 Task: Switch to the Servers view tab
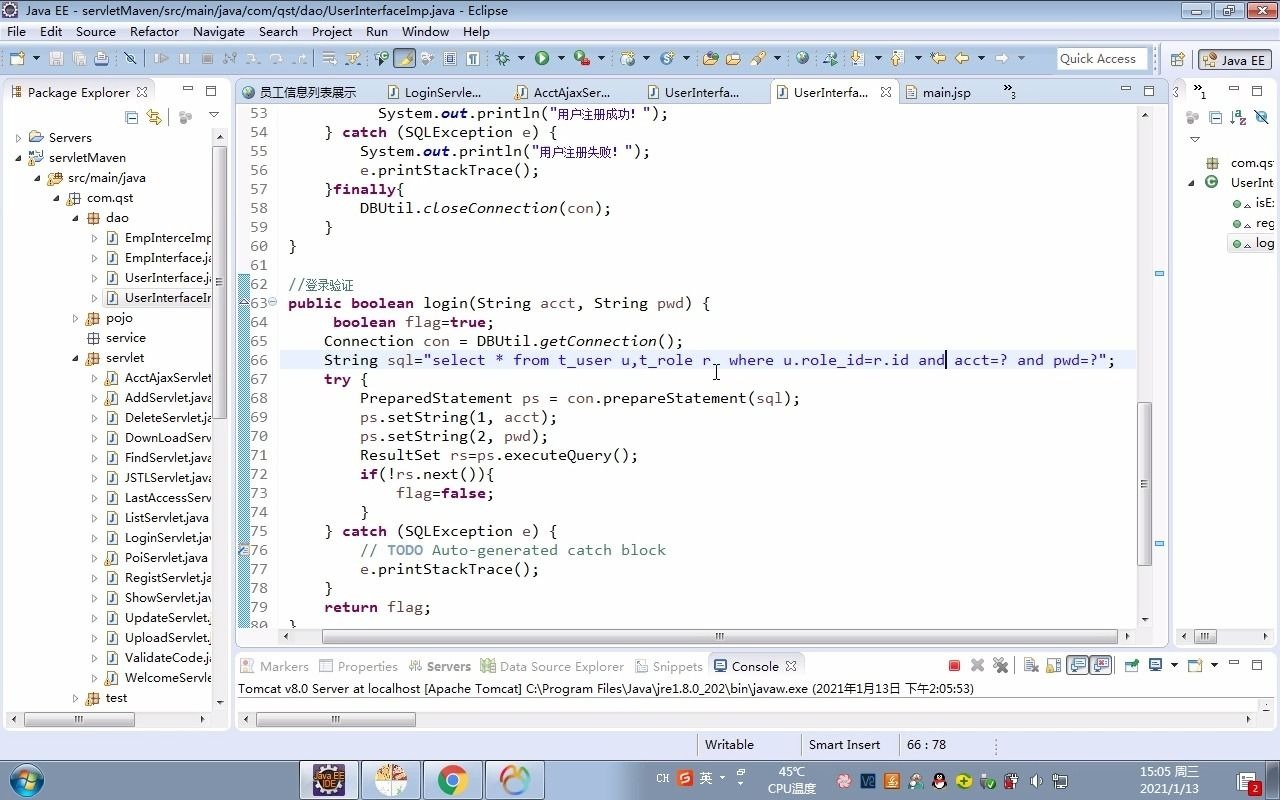tap(438, 666)
